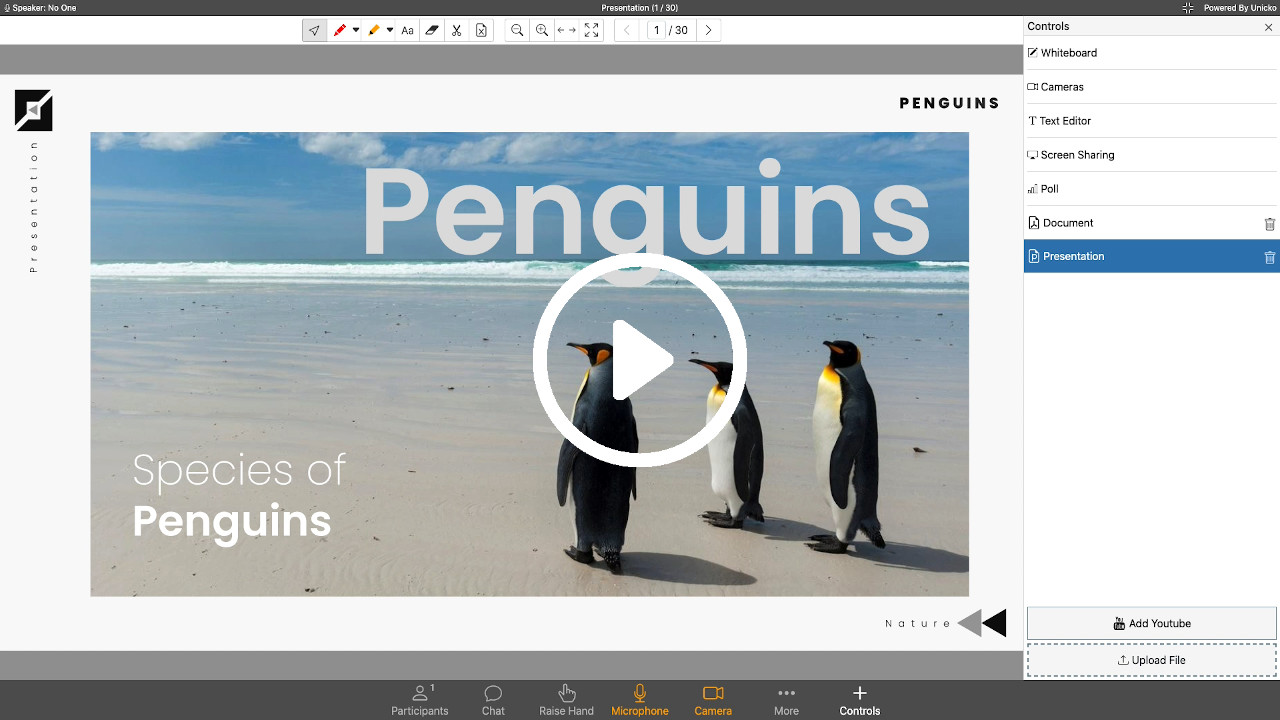Click Add Youtube button
The width and height of the screenshot is (1280, 720).
(1152, 623)
